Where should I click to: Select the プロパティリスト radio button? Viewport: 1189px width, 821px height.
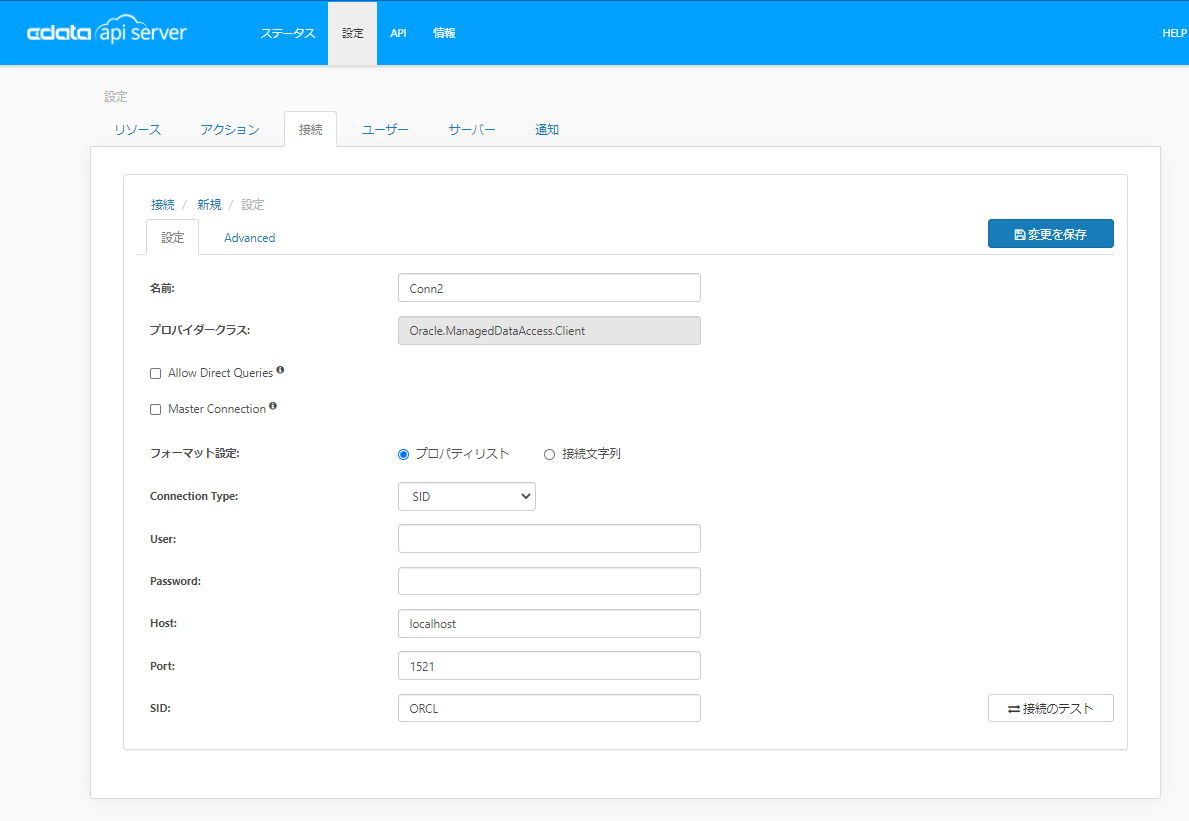point(404,454)
